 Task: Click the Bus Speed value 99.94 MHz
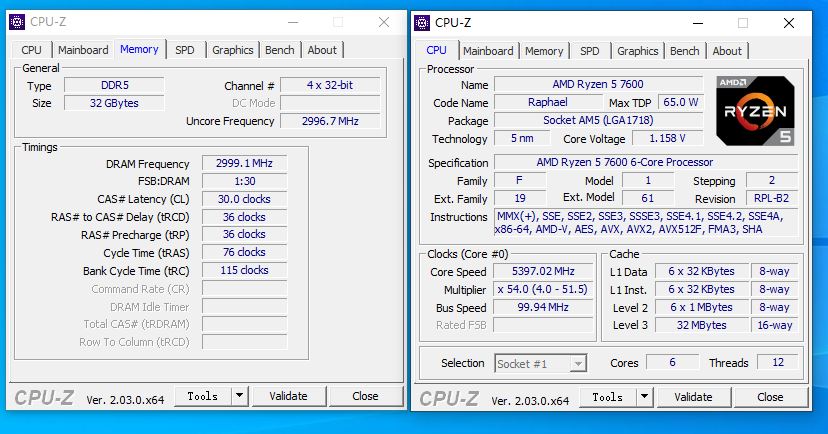coord(543,307)
